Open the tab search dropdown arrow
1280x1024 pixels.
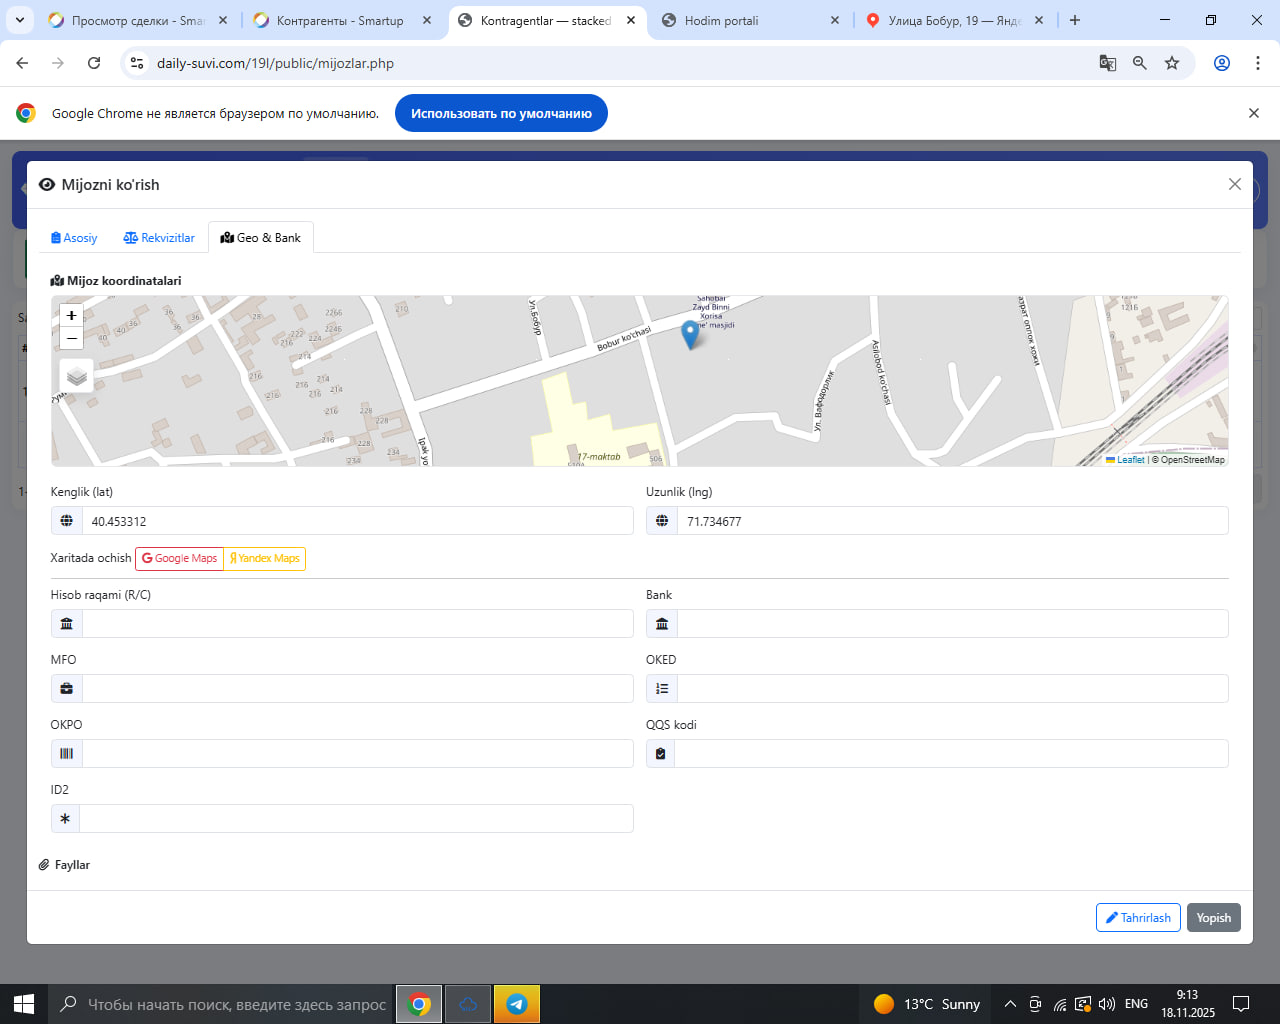[20, 20]
